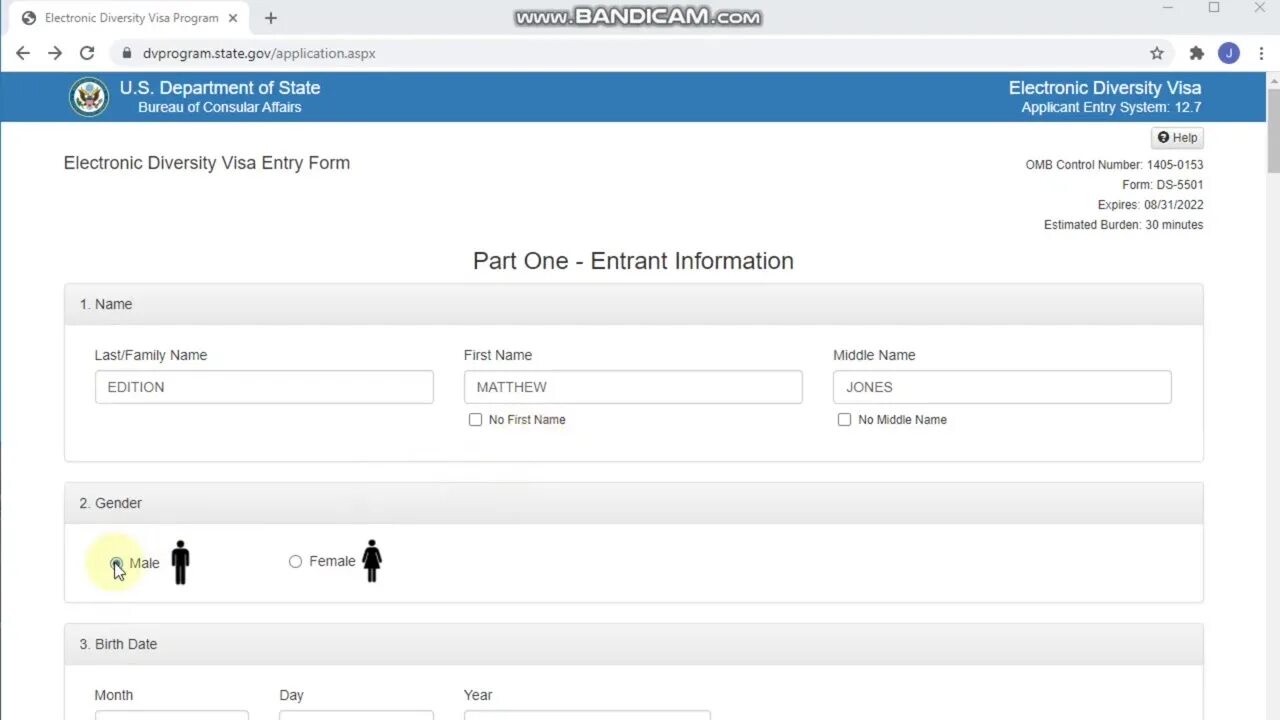Click the address bar URL
This screenshot has height=720, width=1280.
pos(259,53)
